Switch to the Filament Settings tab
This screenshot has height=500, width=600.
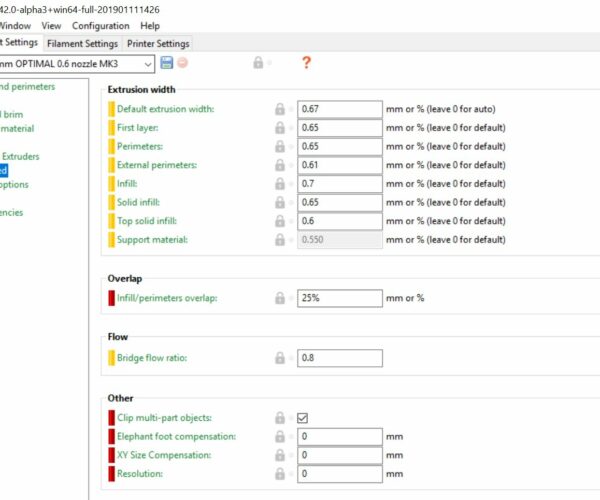coord(83,43)
